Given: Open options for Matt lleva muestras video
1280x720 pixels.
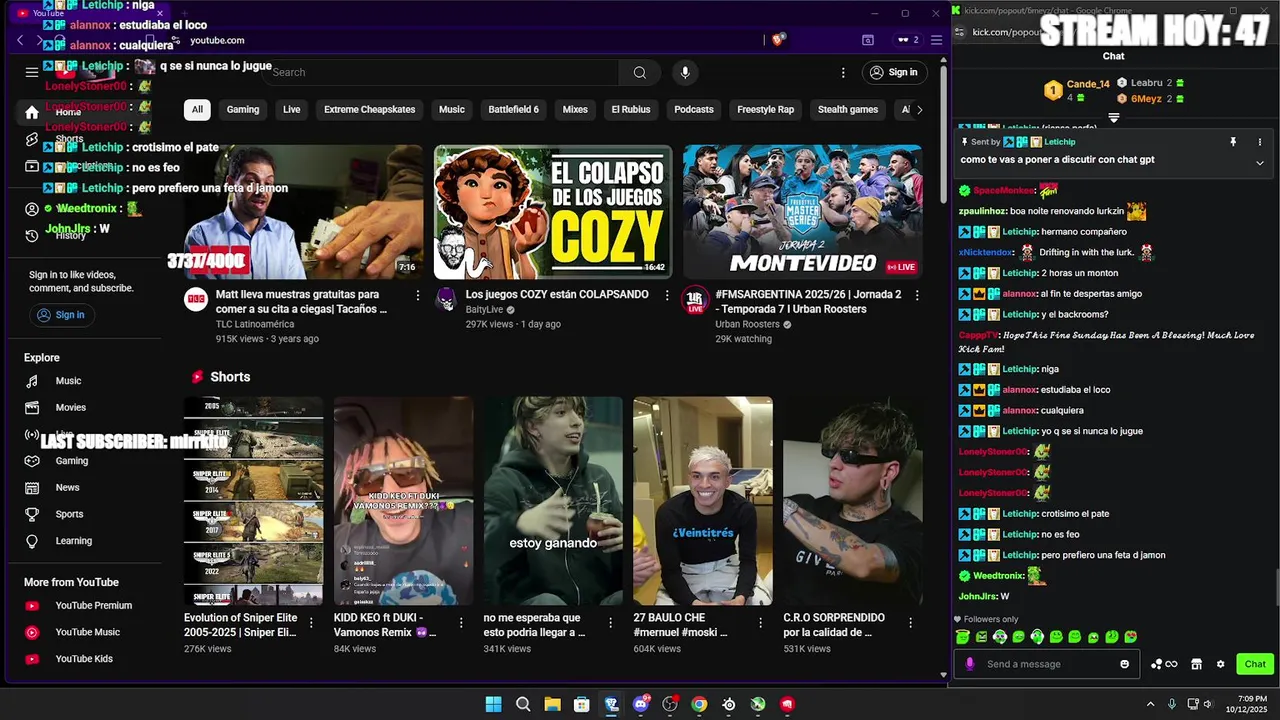Looking at the screenshot, I should coord(418,295).
